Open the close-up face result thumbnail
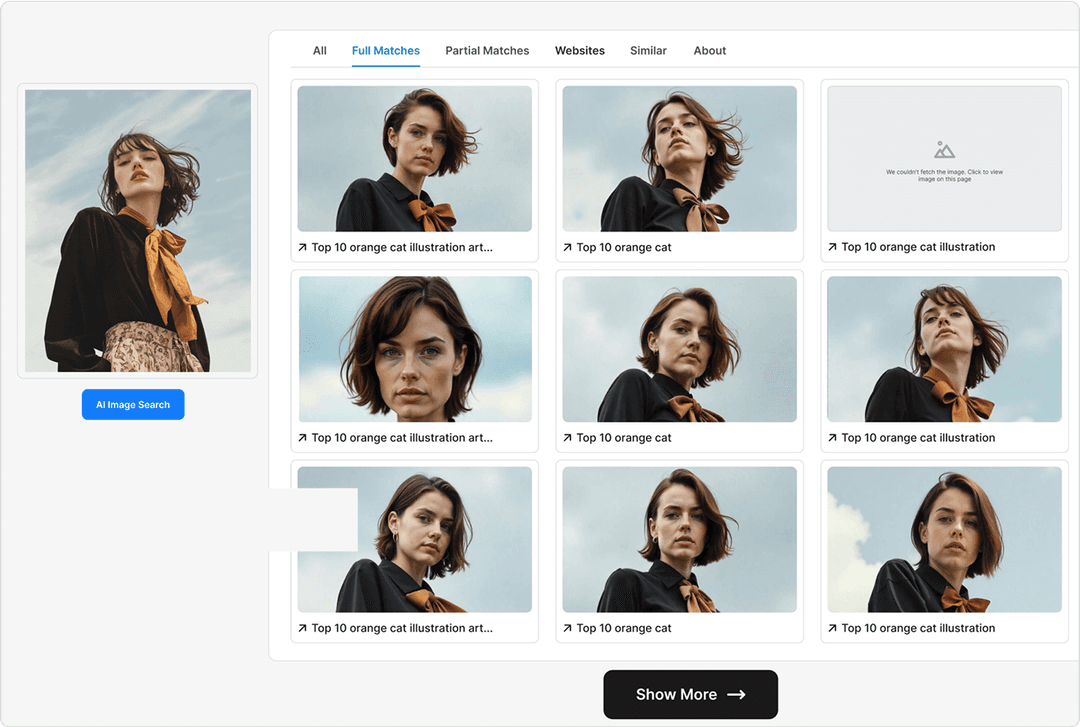Image resolution: width=1080 pixels, height=727 pixels. coord(415,349)
